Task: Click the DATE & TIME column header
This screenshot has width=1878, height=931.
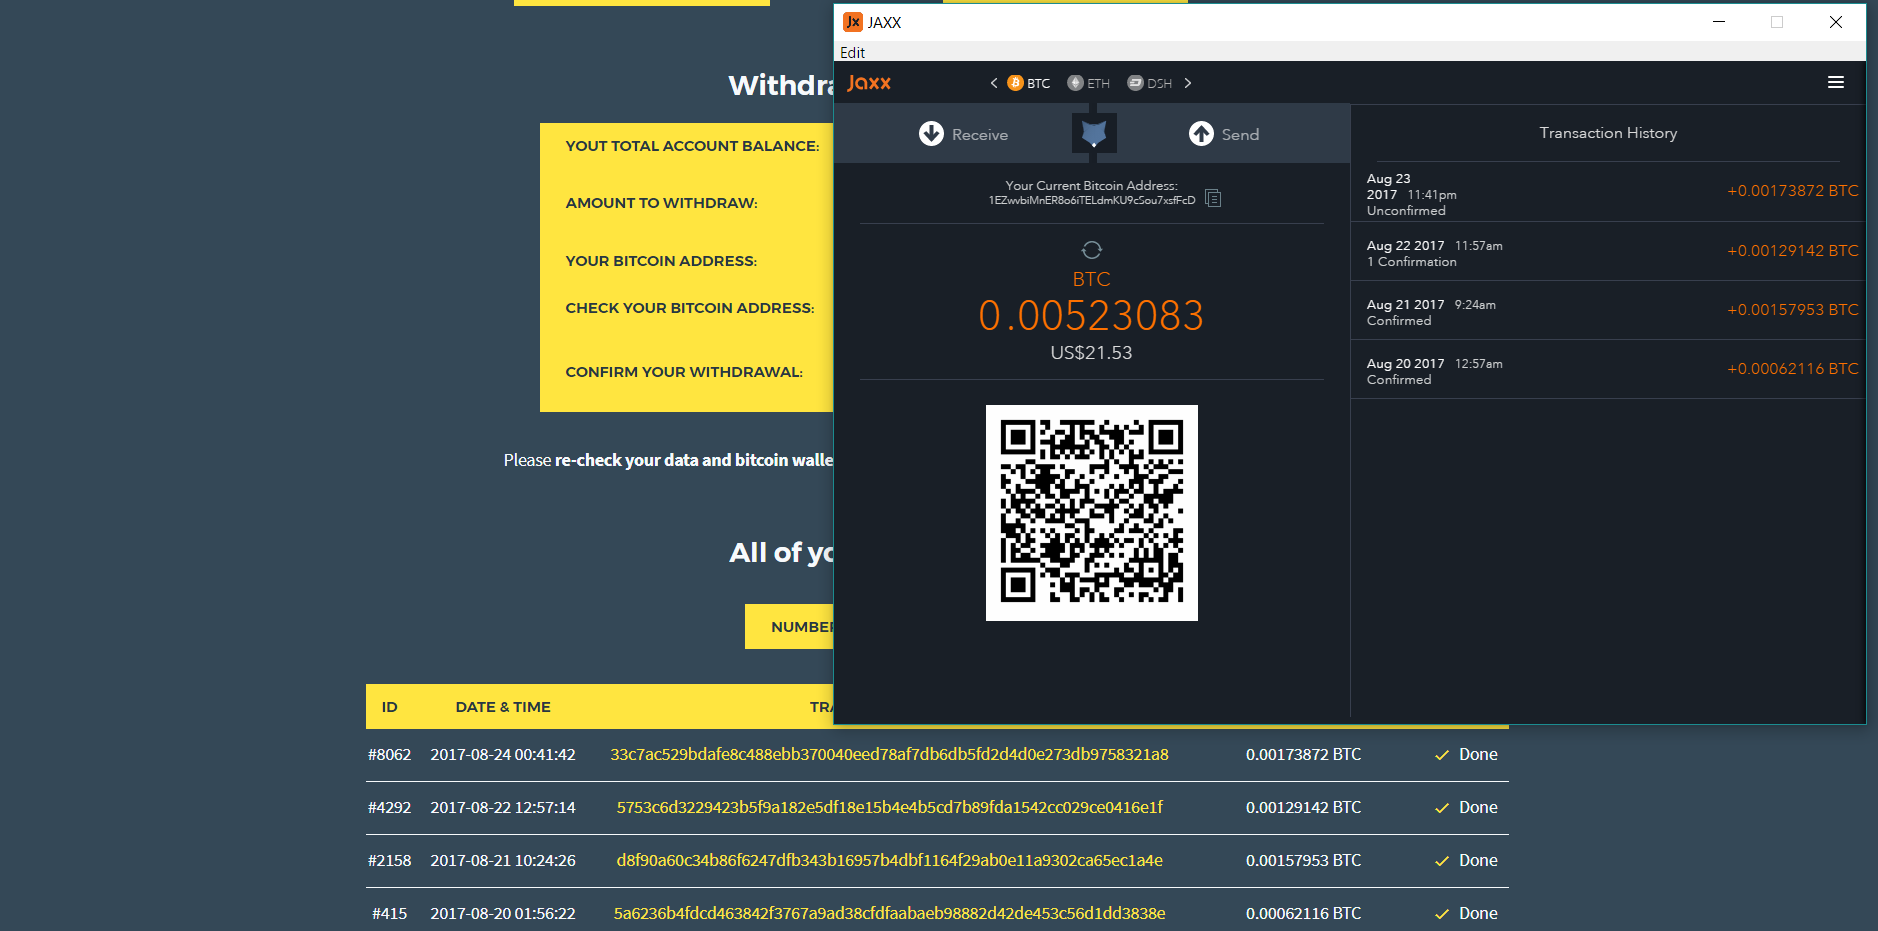Action: point(503,707)
